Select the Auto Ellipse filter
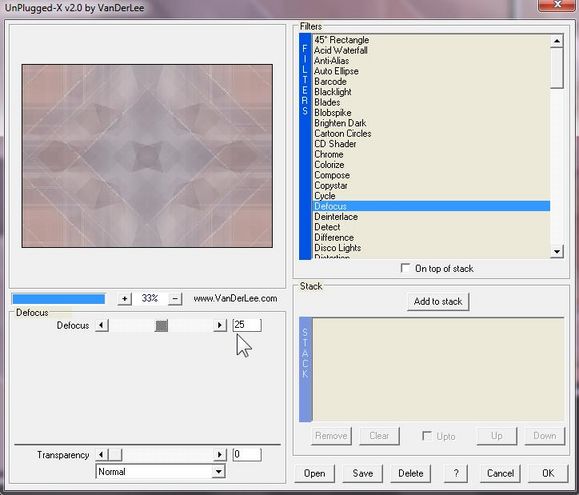The width and height of the screenshot is (579, 495). (431, 71)
